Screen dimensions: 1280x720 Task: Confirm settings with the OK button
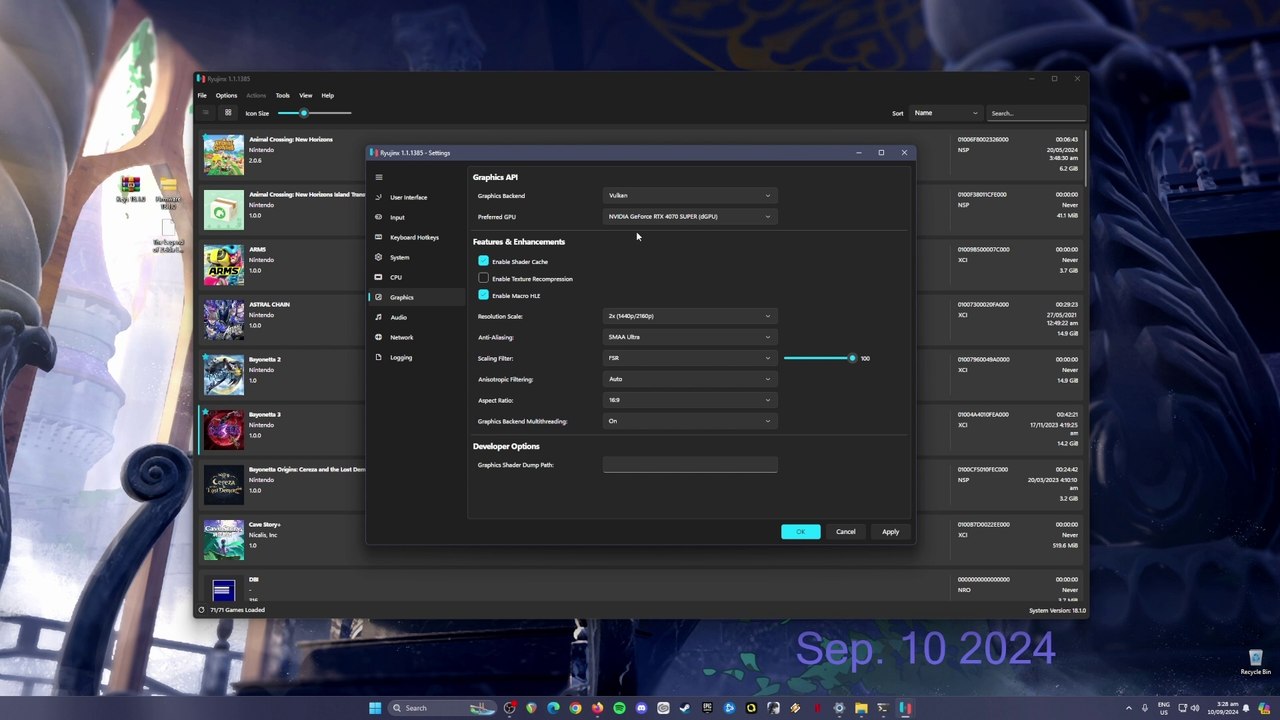tap(800, 532)
